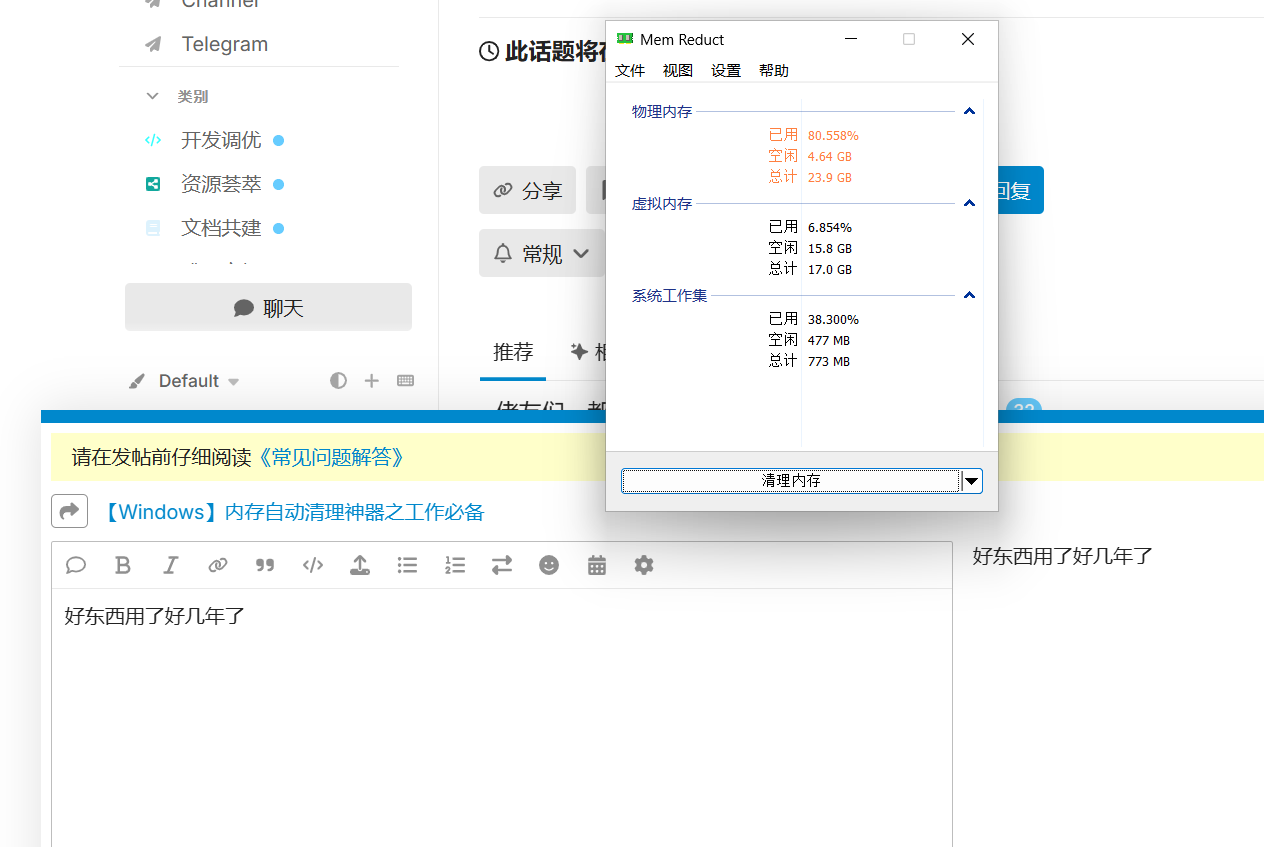Click the 聊天 button in sidebar
This screenshot has width=1264, height=847.
pos(268,307)
